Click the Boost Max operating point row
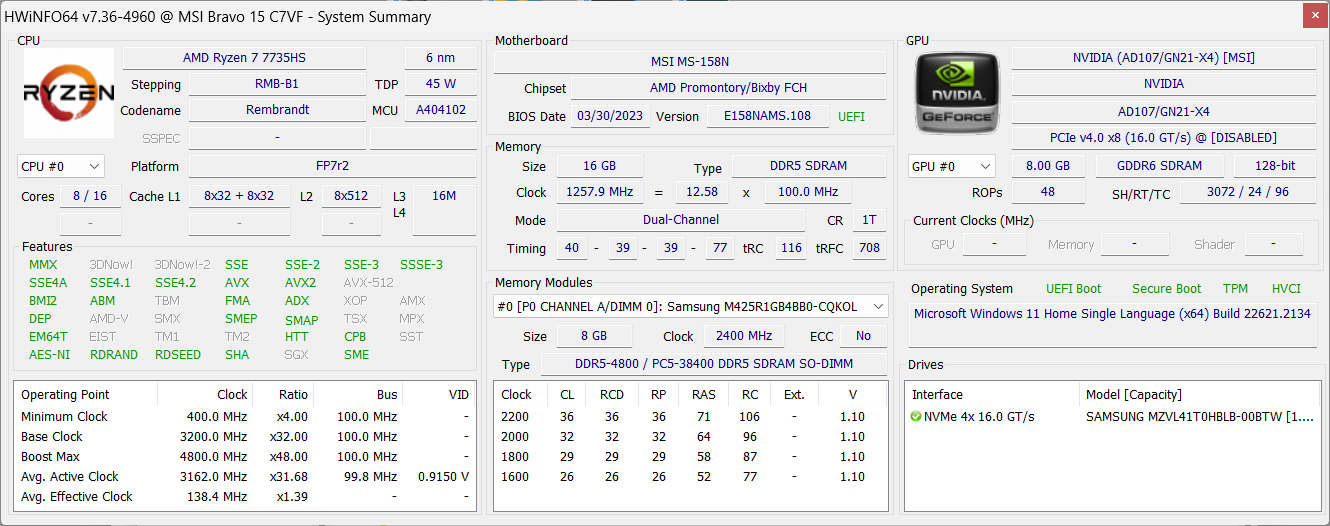The image size is (1330, 526). [244, 456]
